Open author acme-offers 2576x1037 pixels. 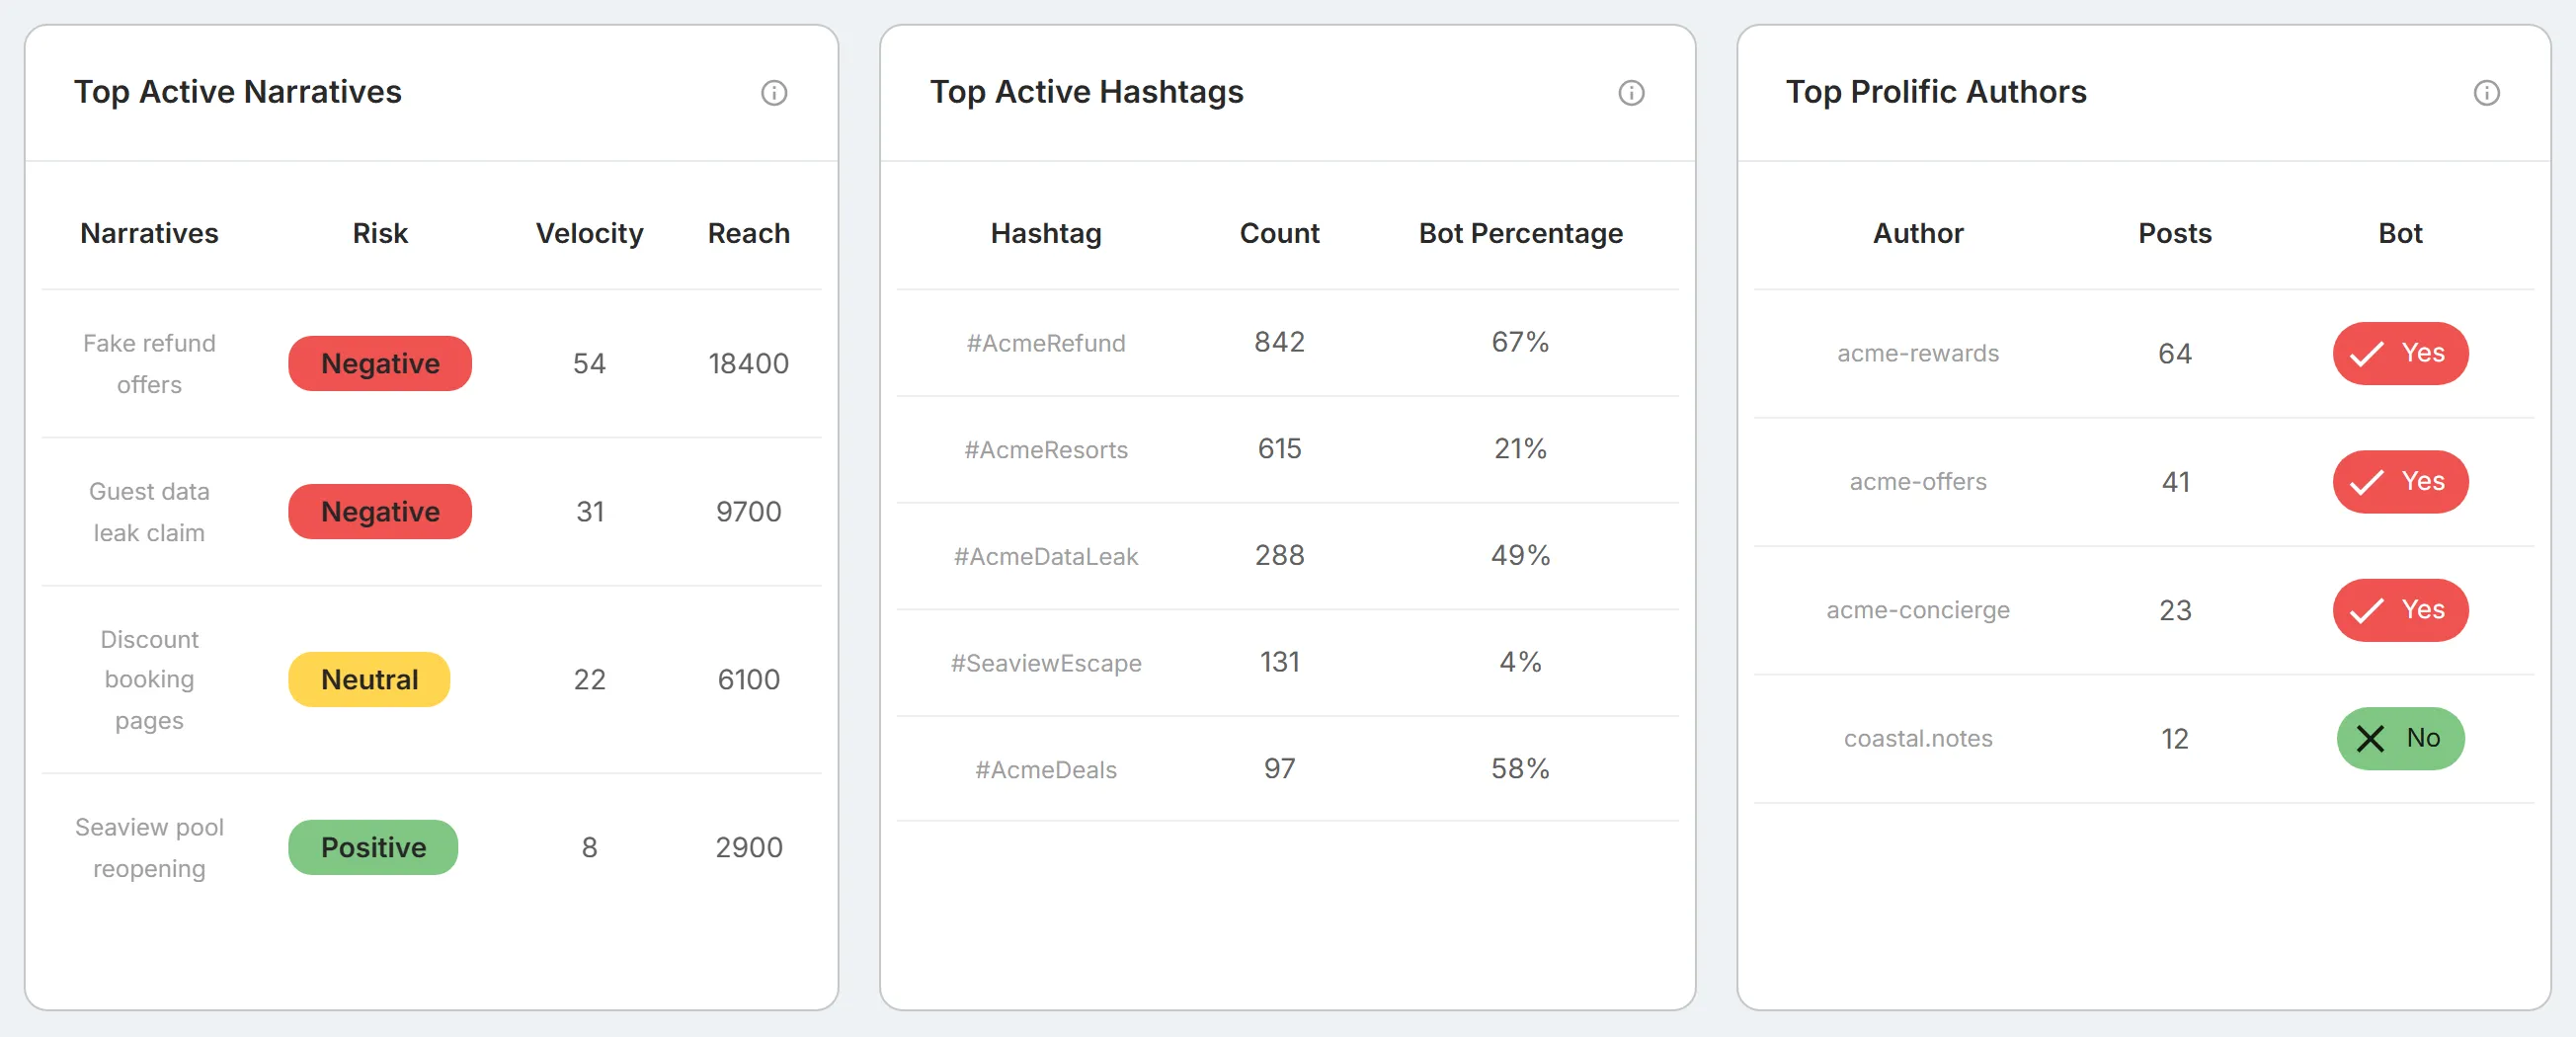coord(1918,482)
